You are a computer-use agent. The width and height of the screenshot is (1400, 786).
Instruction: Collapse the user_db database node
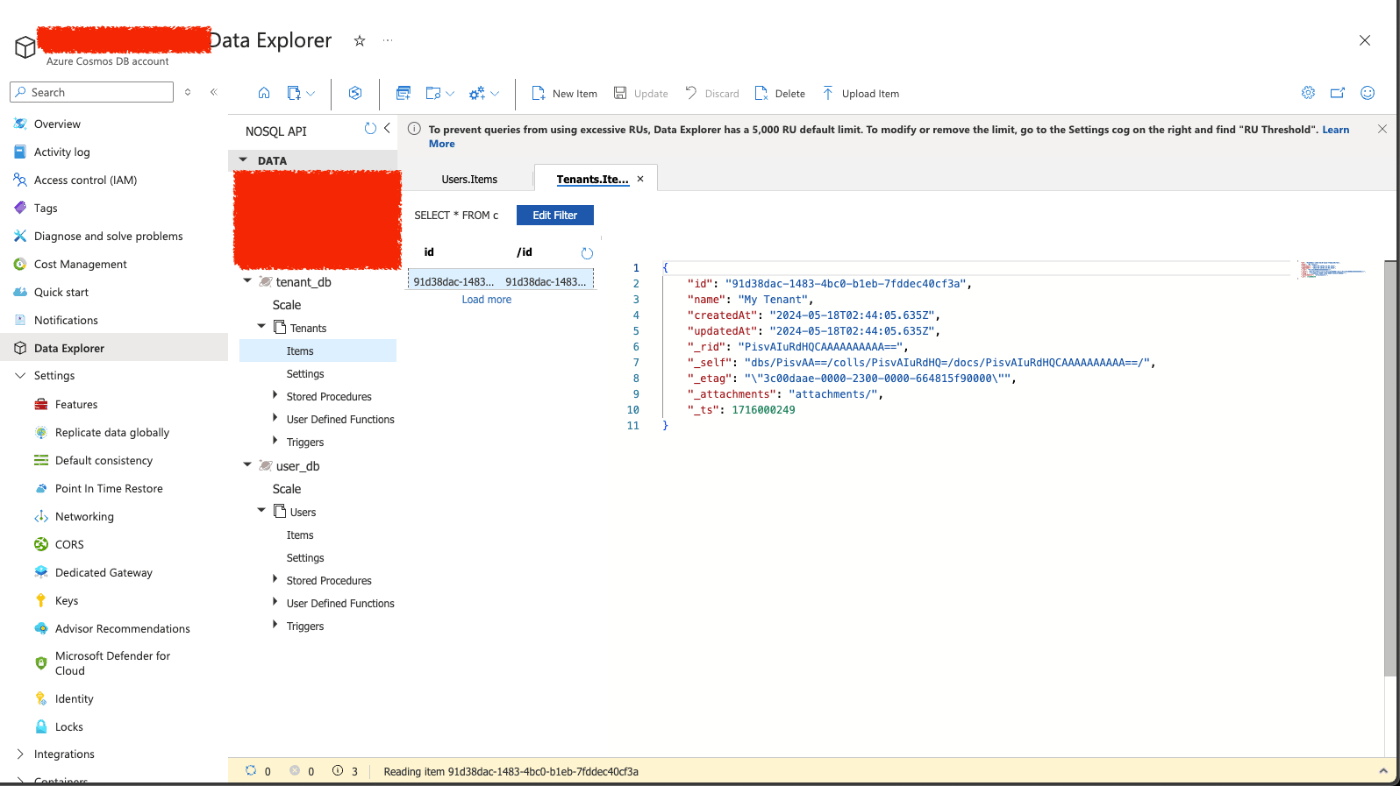click(x=248, y=466)
